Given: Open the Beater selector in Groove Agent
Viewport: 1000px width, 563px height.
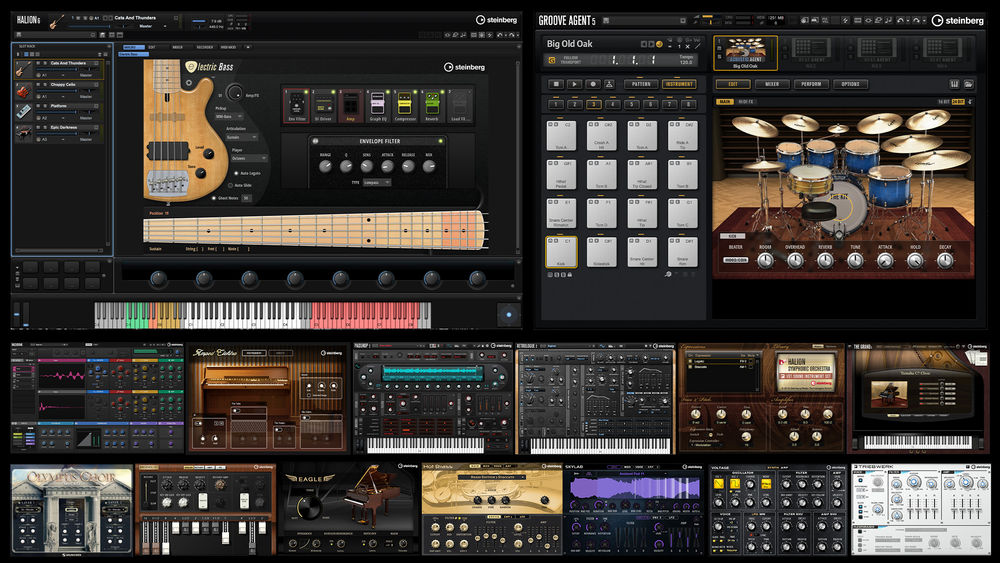Looking at the screenshot, I should click(735, 260).
